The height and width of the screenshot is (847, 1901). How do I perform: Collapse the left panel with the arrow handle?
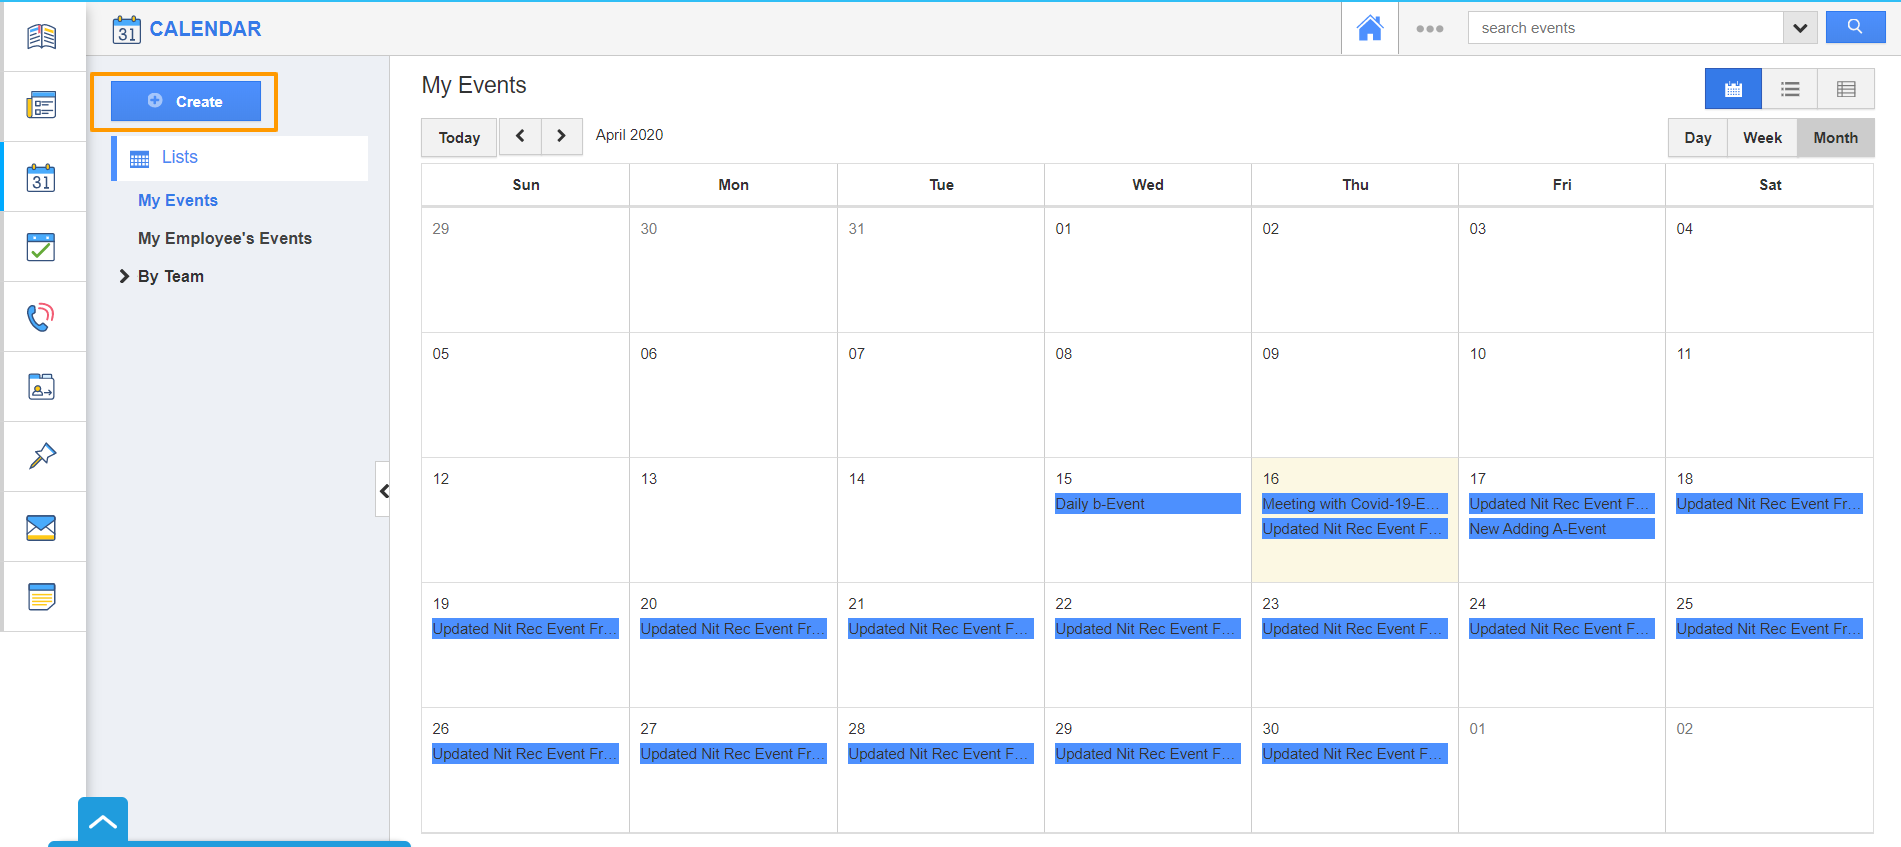point(383,490)
